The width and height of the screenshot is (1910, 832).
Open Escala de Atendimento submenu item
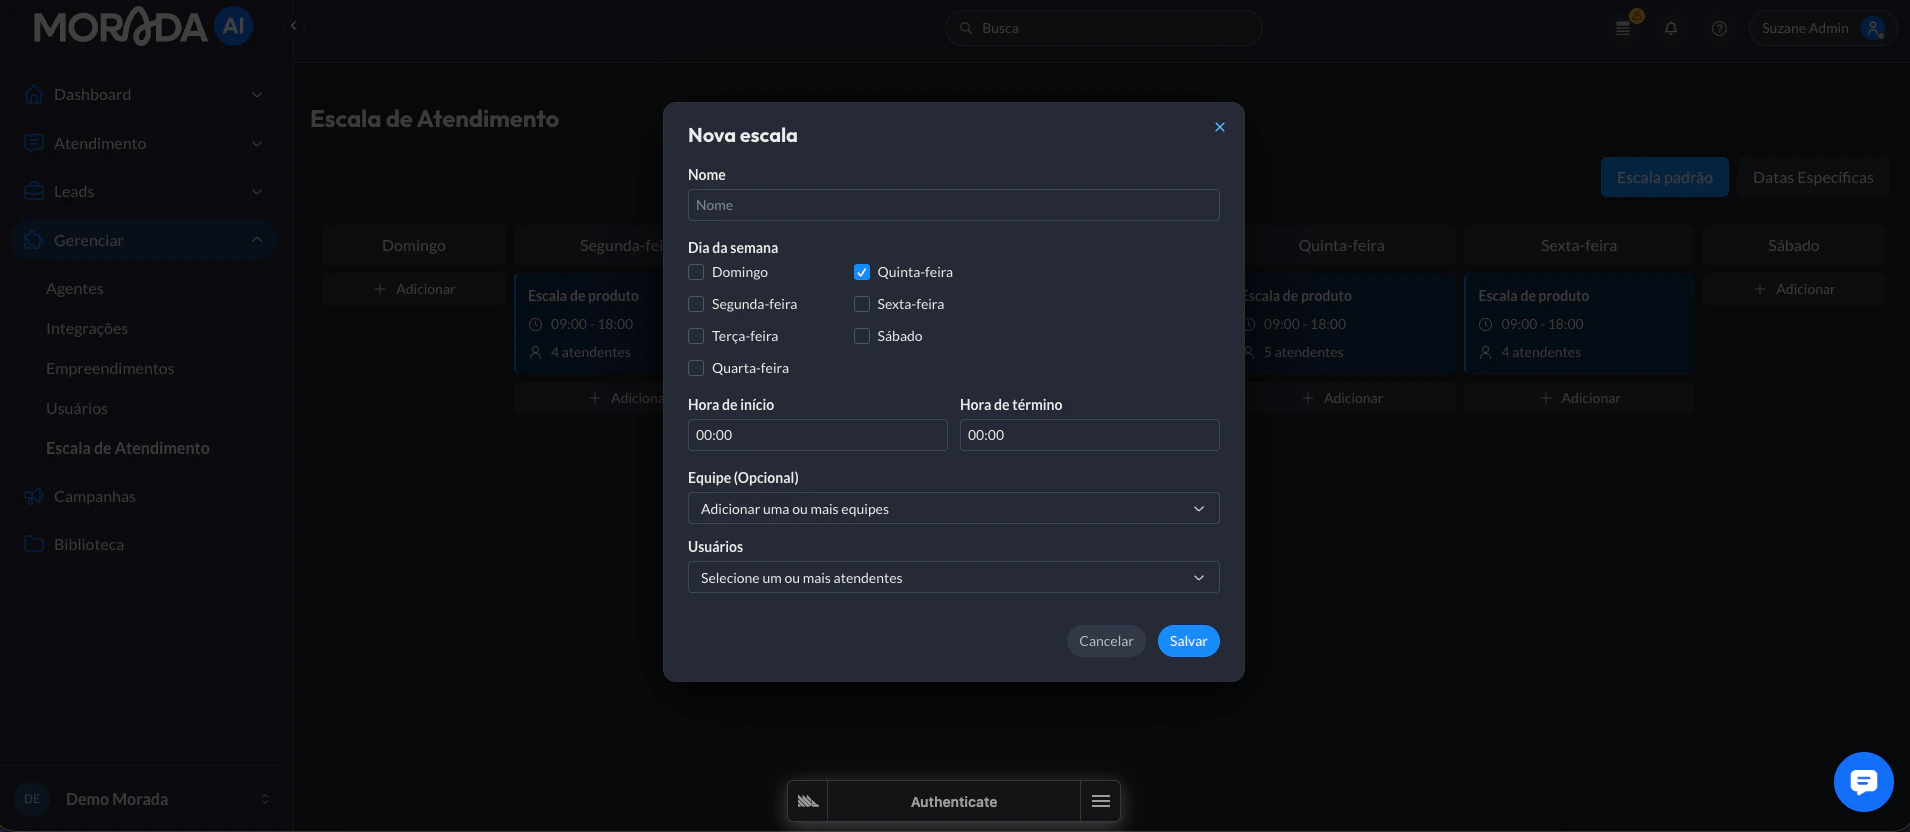[x=128, y=448]
